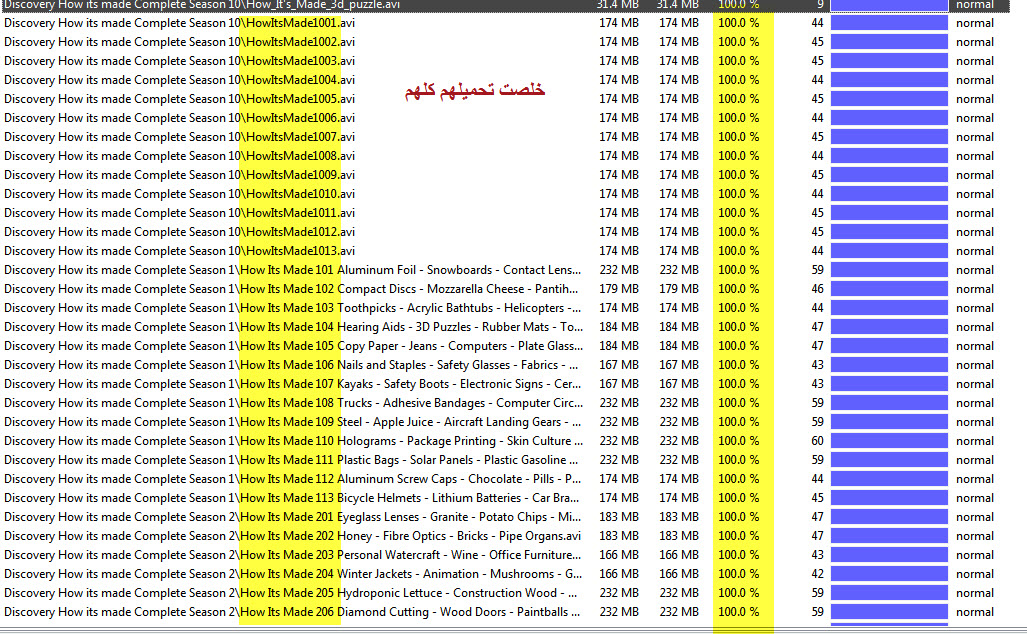Select the How_It's_Made_3d_puzzle.avi file name
Screen dimensions: 1027x634
click(202, 5)
